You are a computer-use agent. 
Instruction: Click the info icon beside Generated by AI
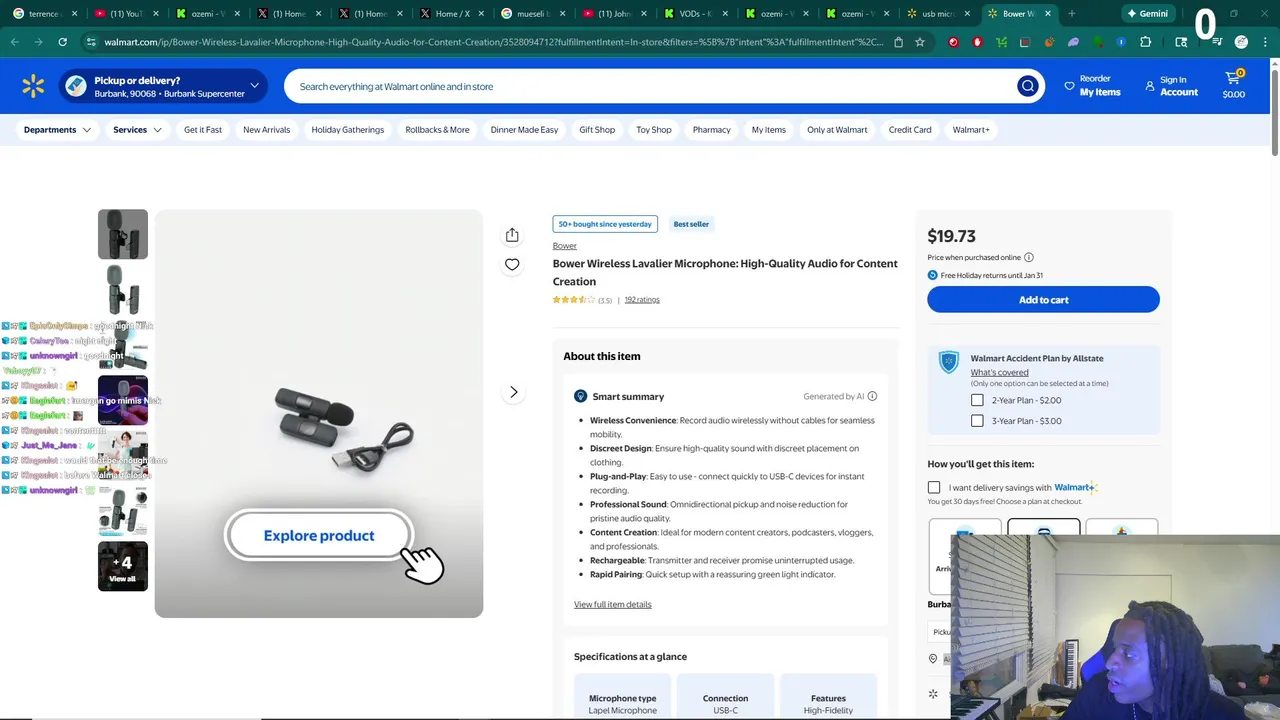872,396
